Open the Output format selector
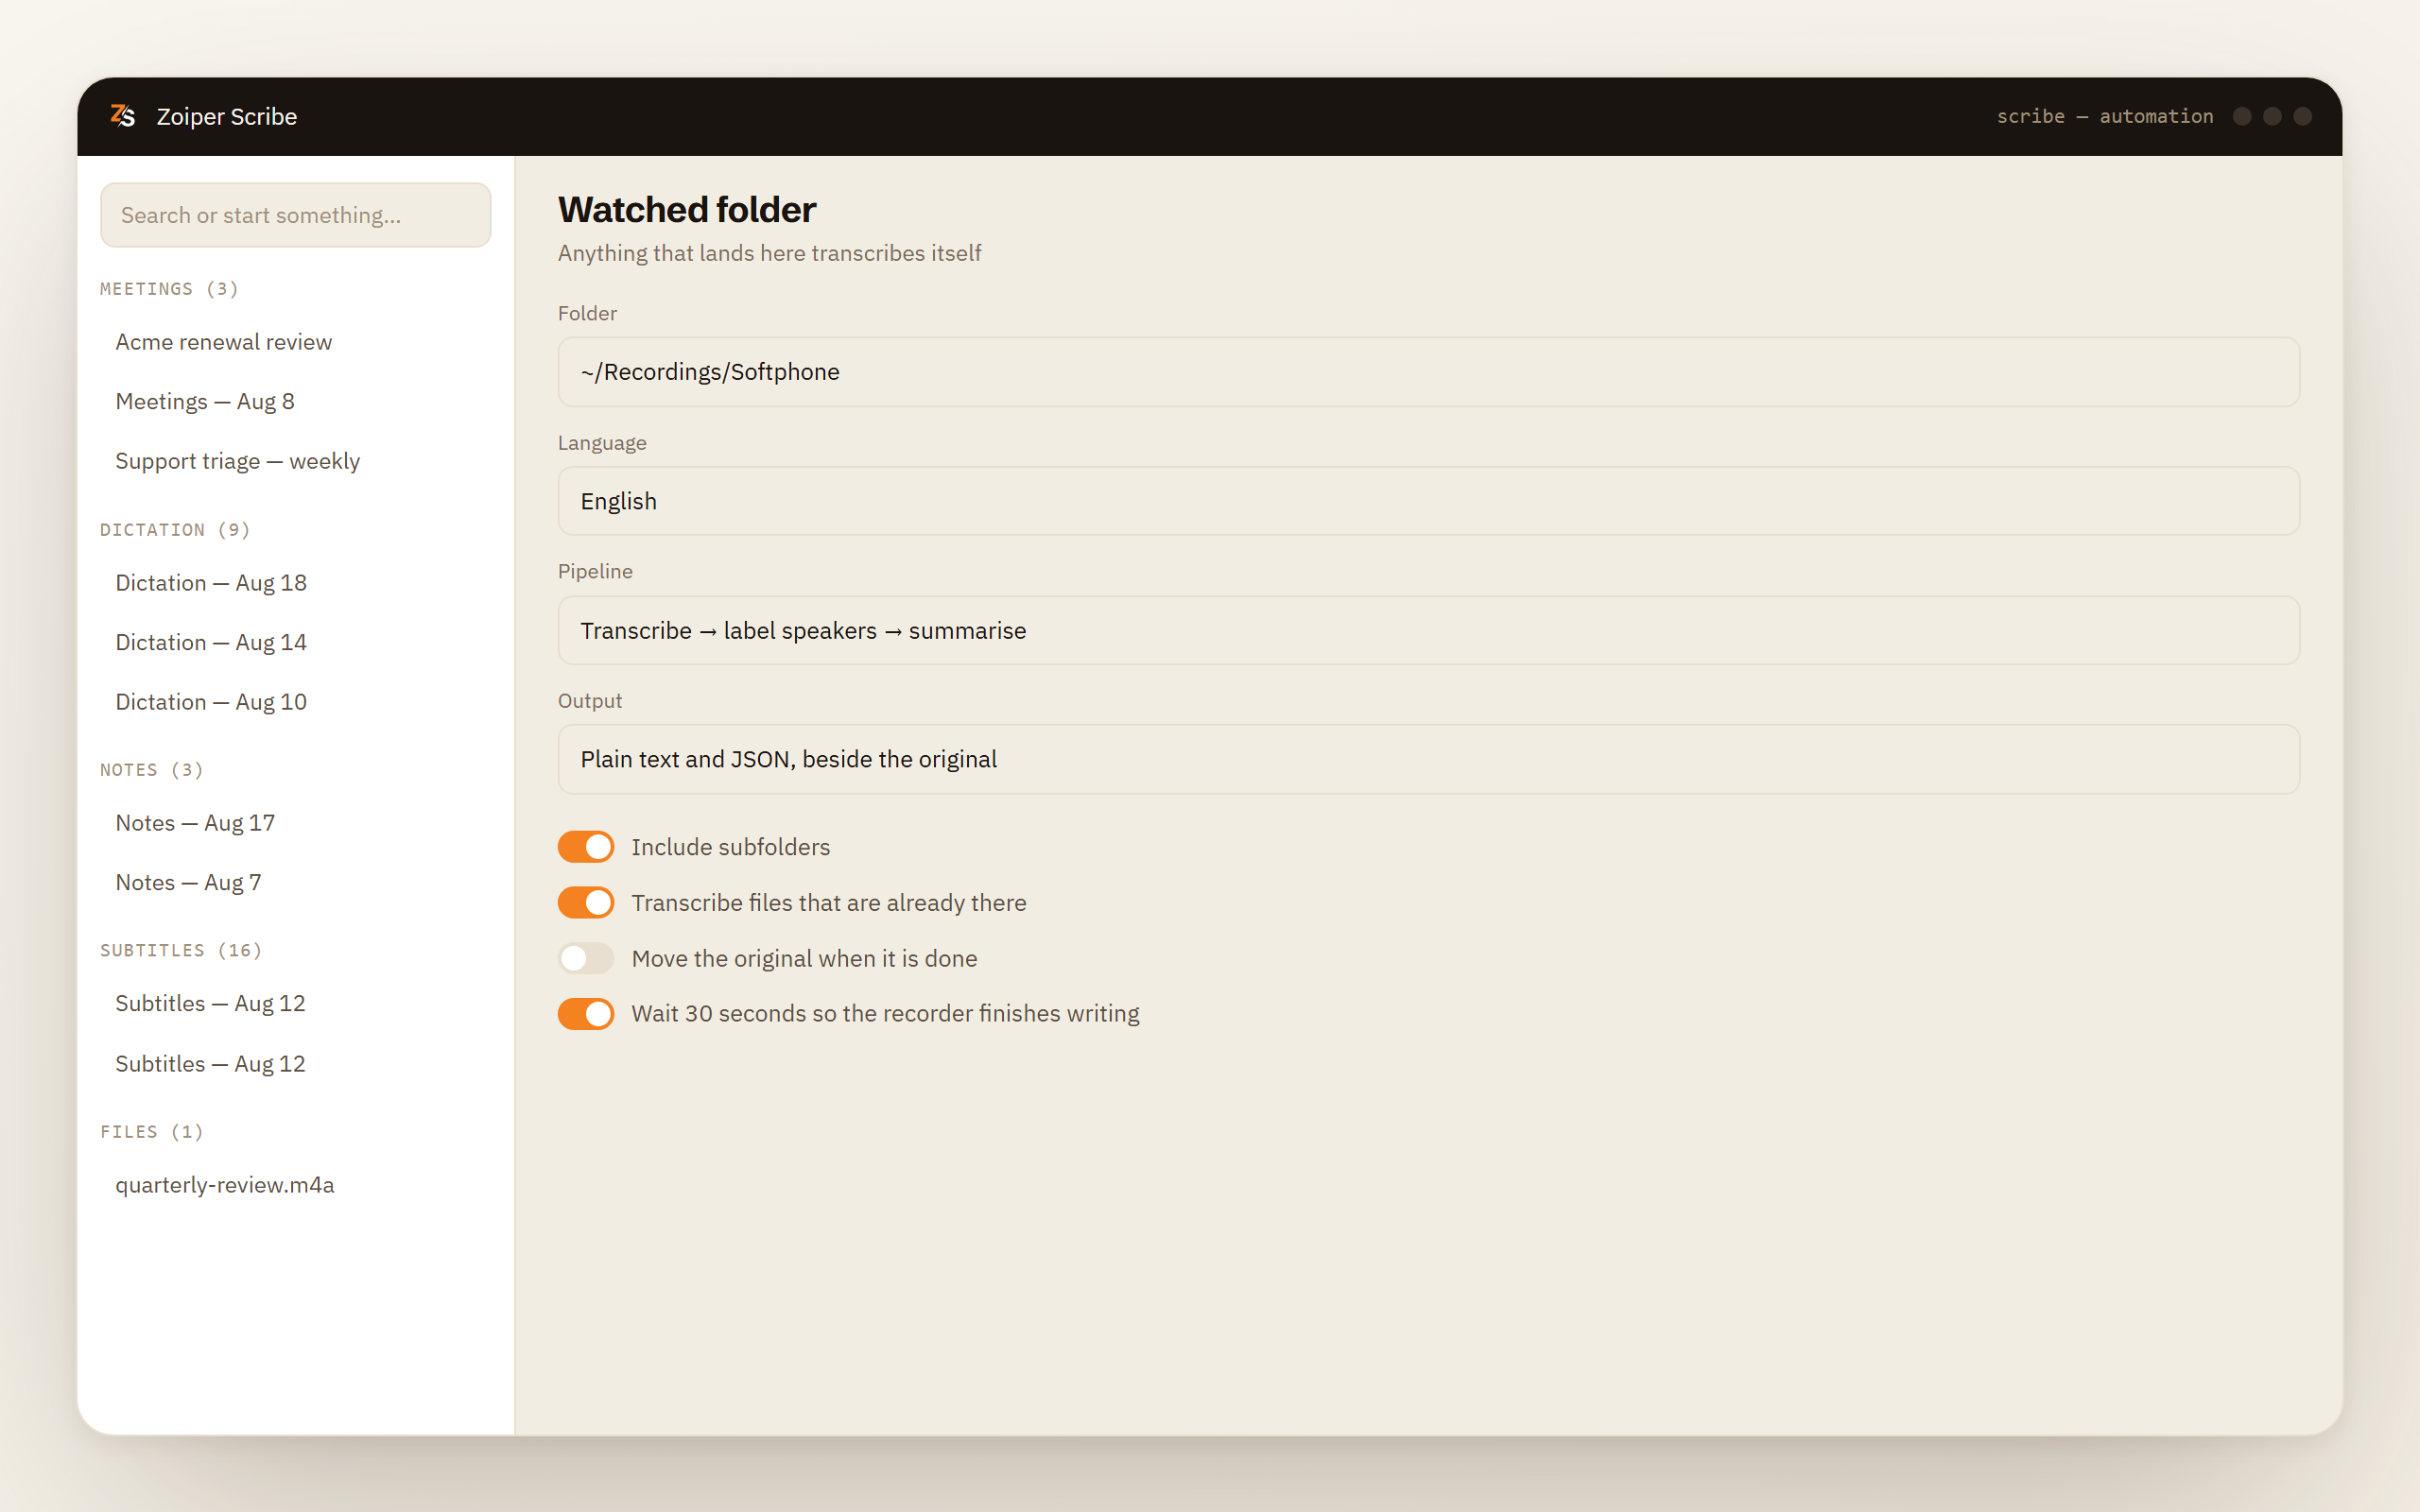 1428,760
